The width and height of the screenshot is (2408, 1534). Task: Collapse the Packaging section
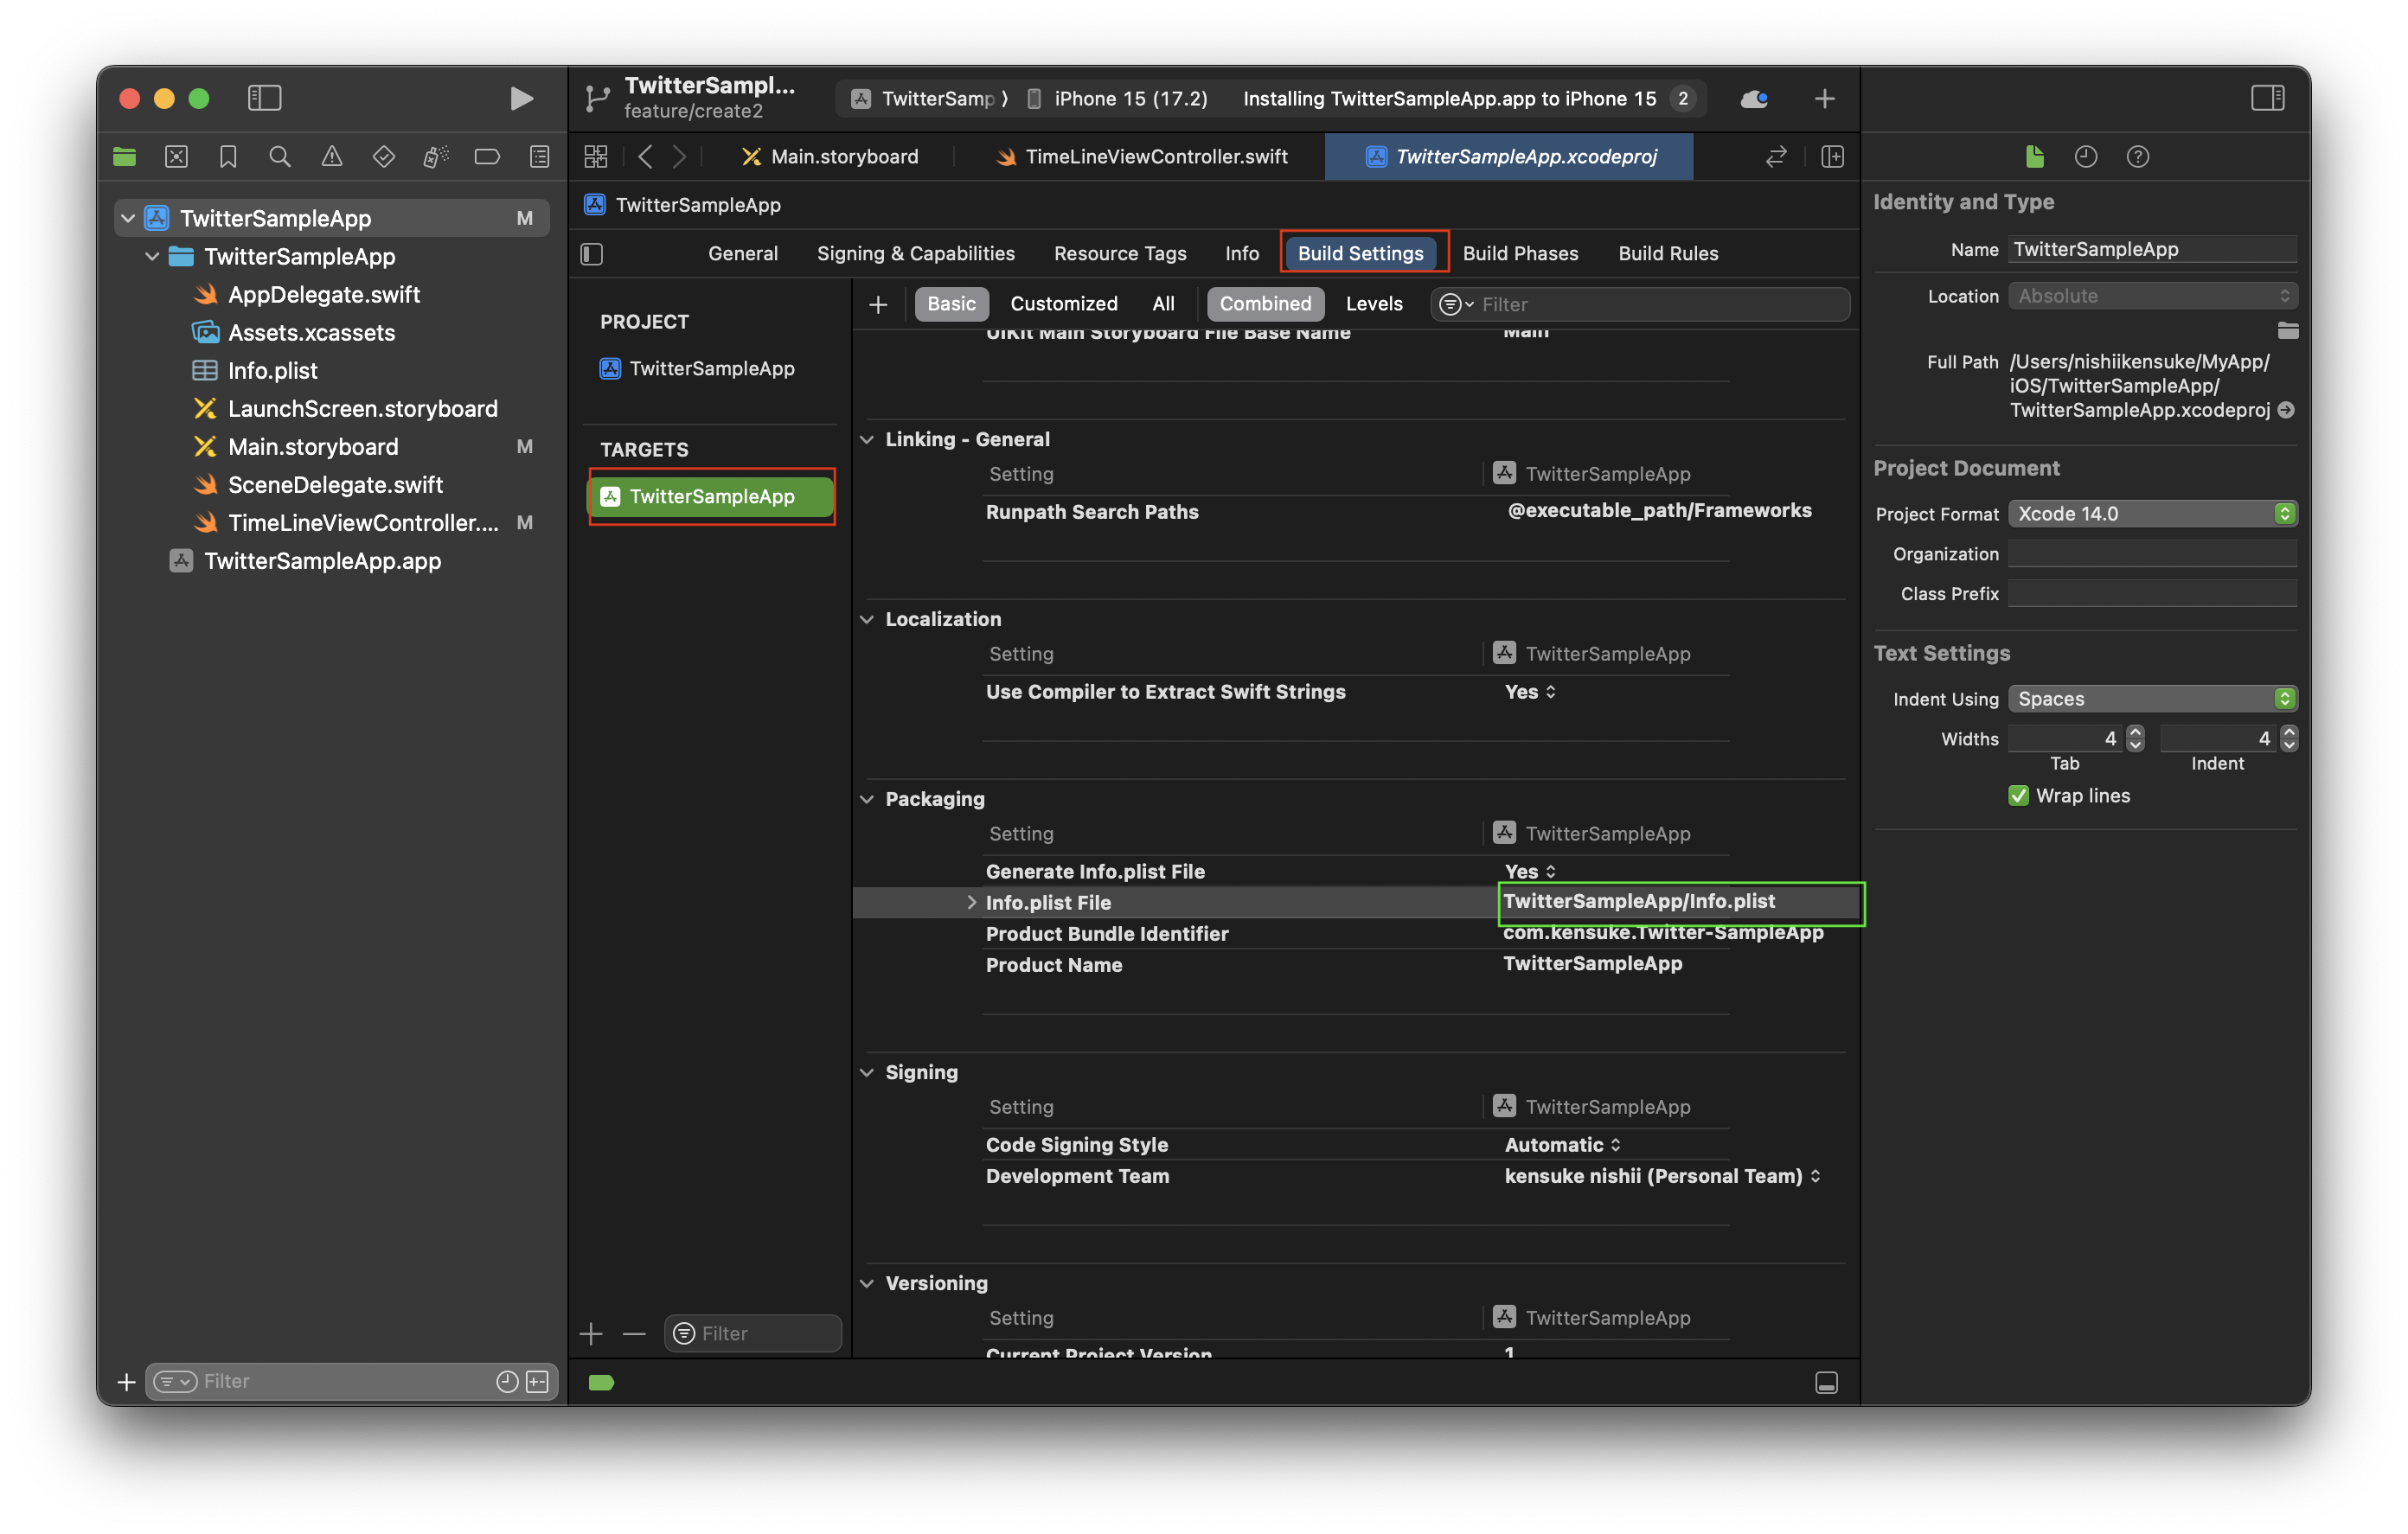867,799
